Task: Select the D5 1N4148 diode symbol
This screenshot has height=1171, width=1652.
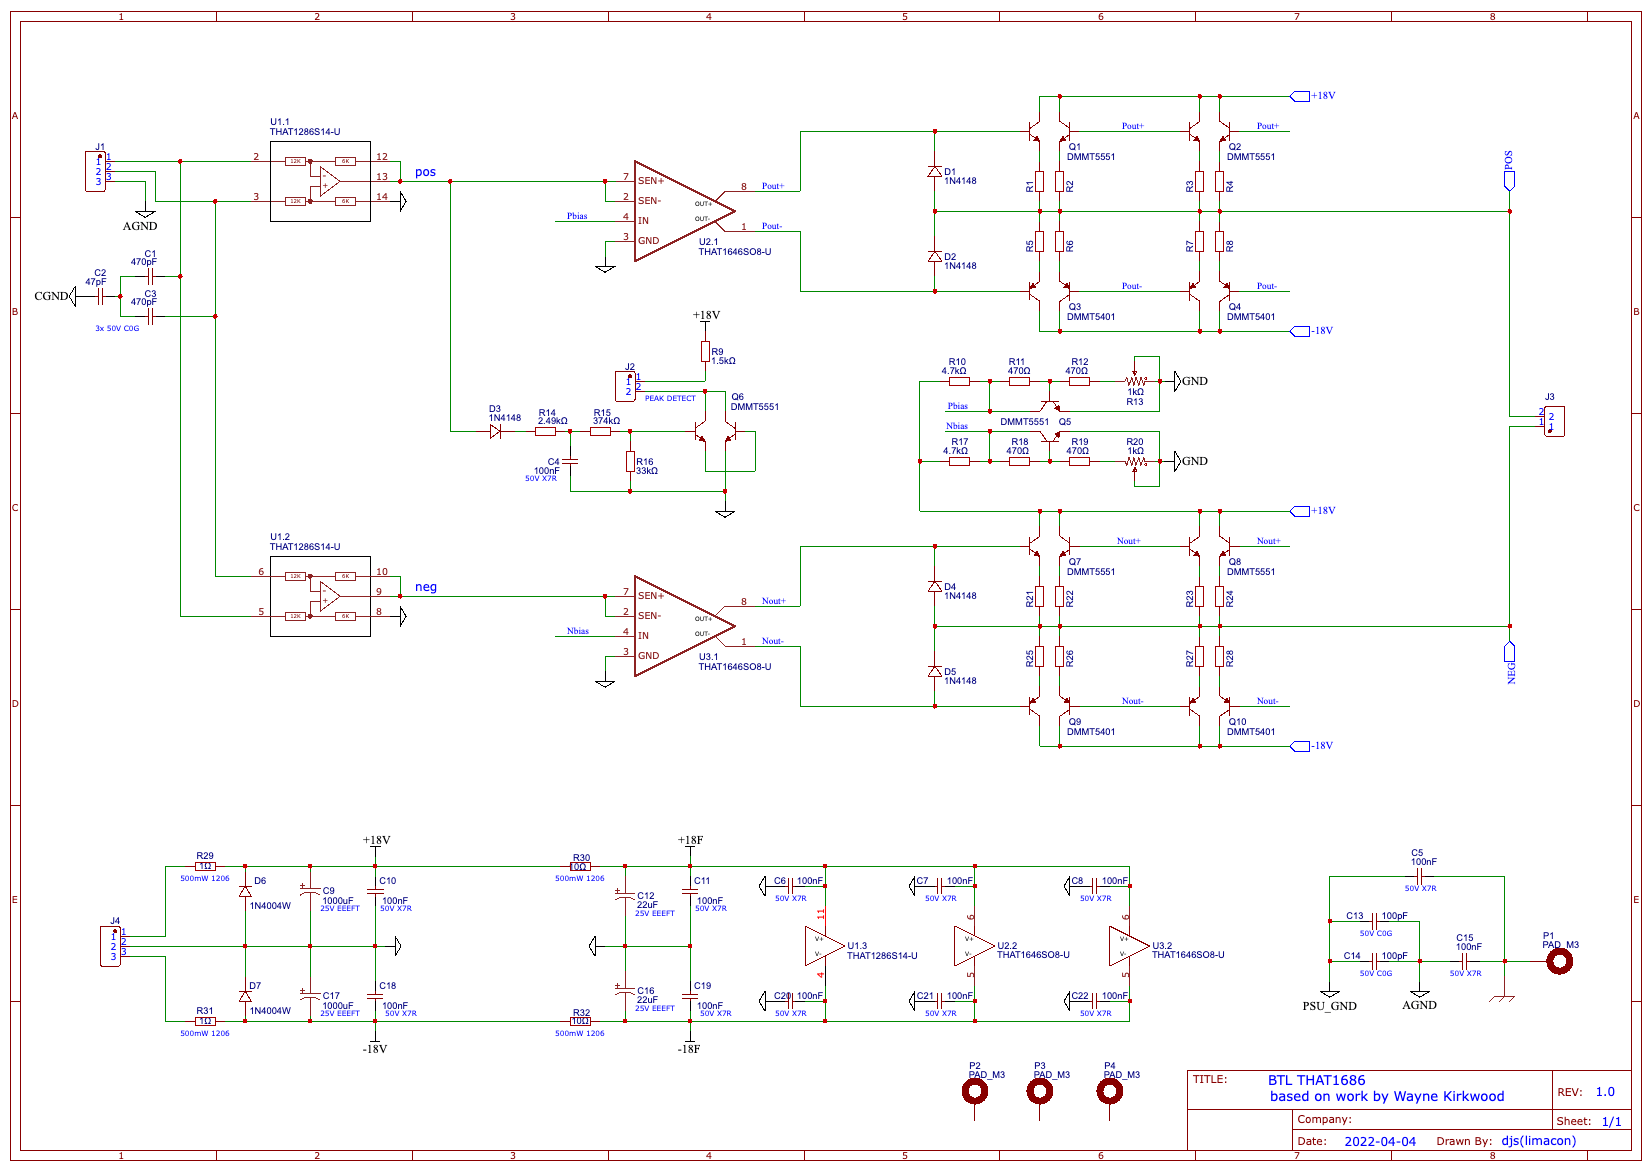Action: (935, 672)
